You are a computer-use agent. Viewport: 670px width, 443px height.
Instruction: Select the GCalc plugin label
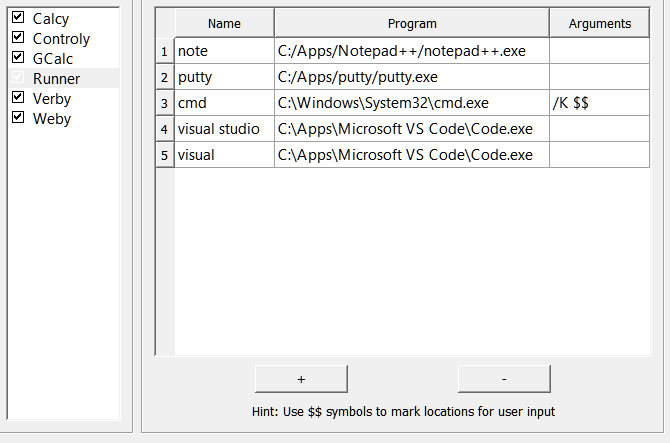53,59
